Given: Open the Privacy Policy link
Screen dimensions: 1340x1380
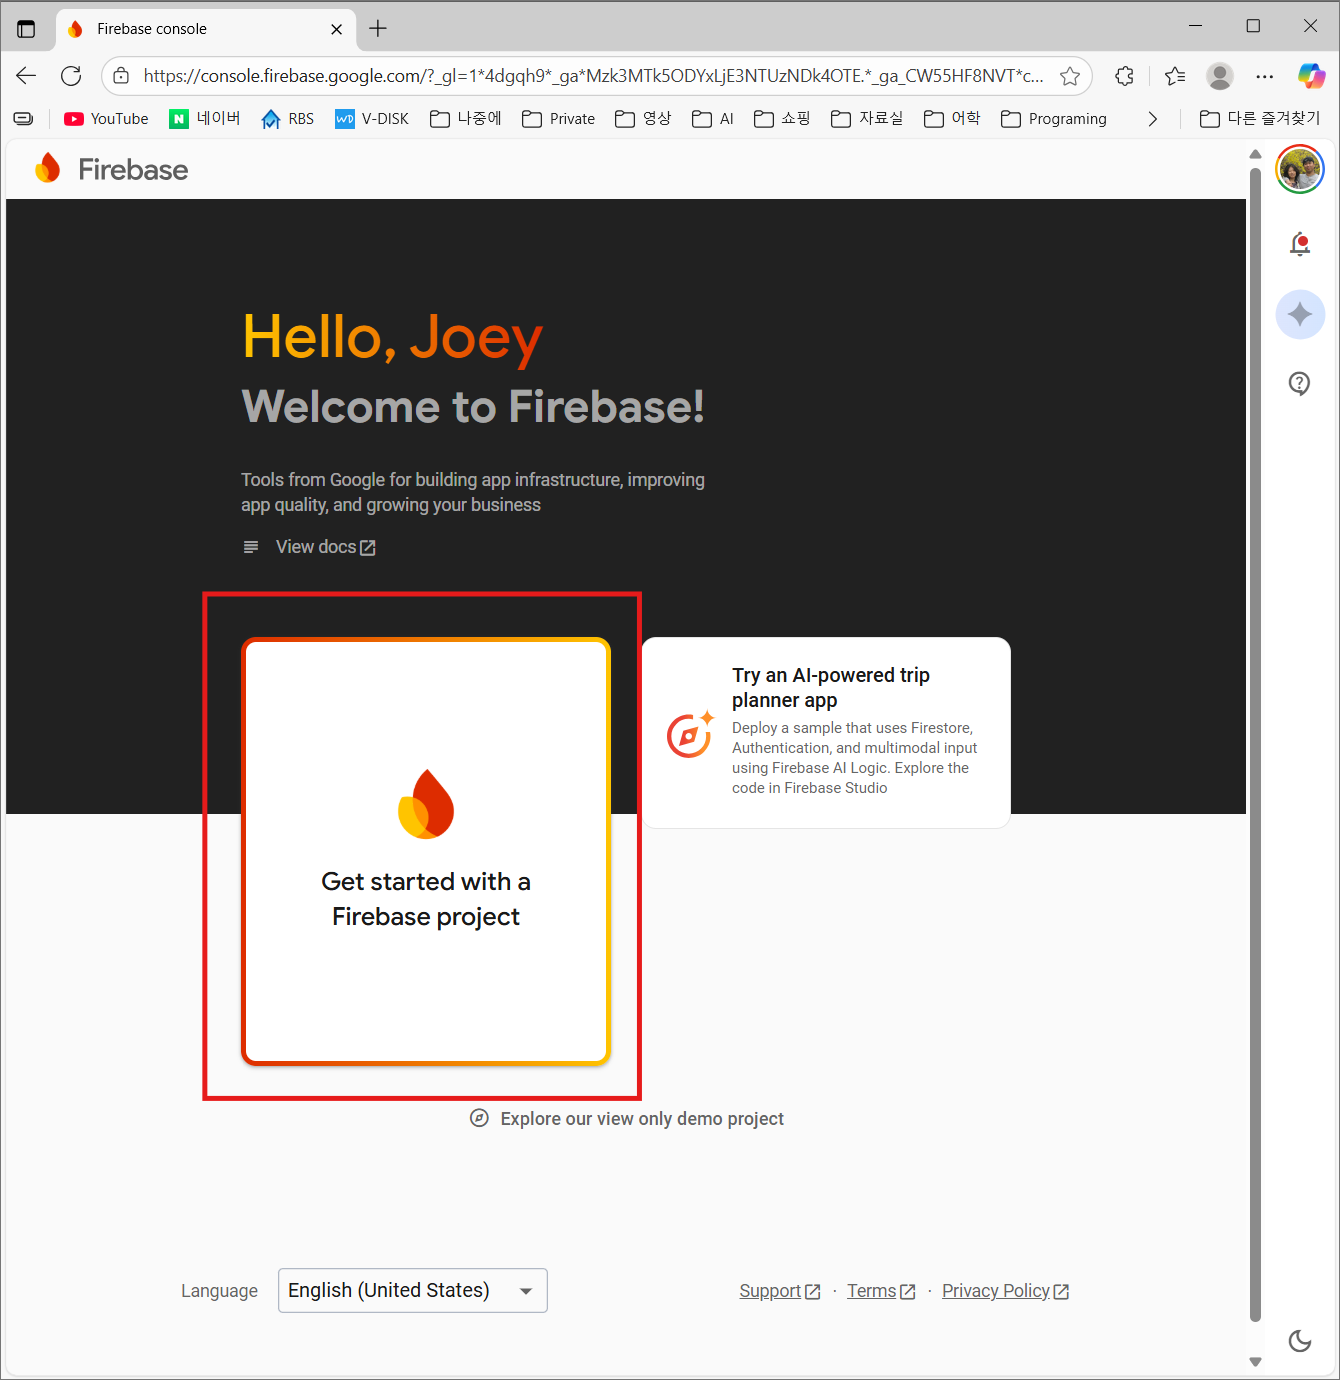Looking at the screenshot, I should (x=1005, y=1291).
